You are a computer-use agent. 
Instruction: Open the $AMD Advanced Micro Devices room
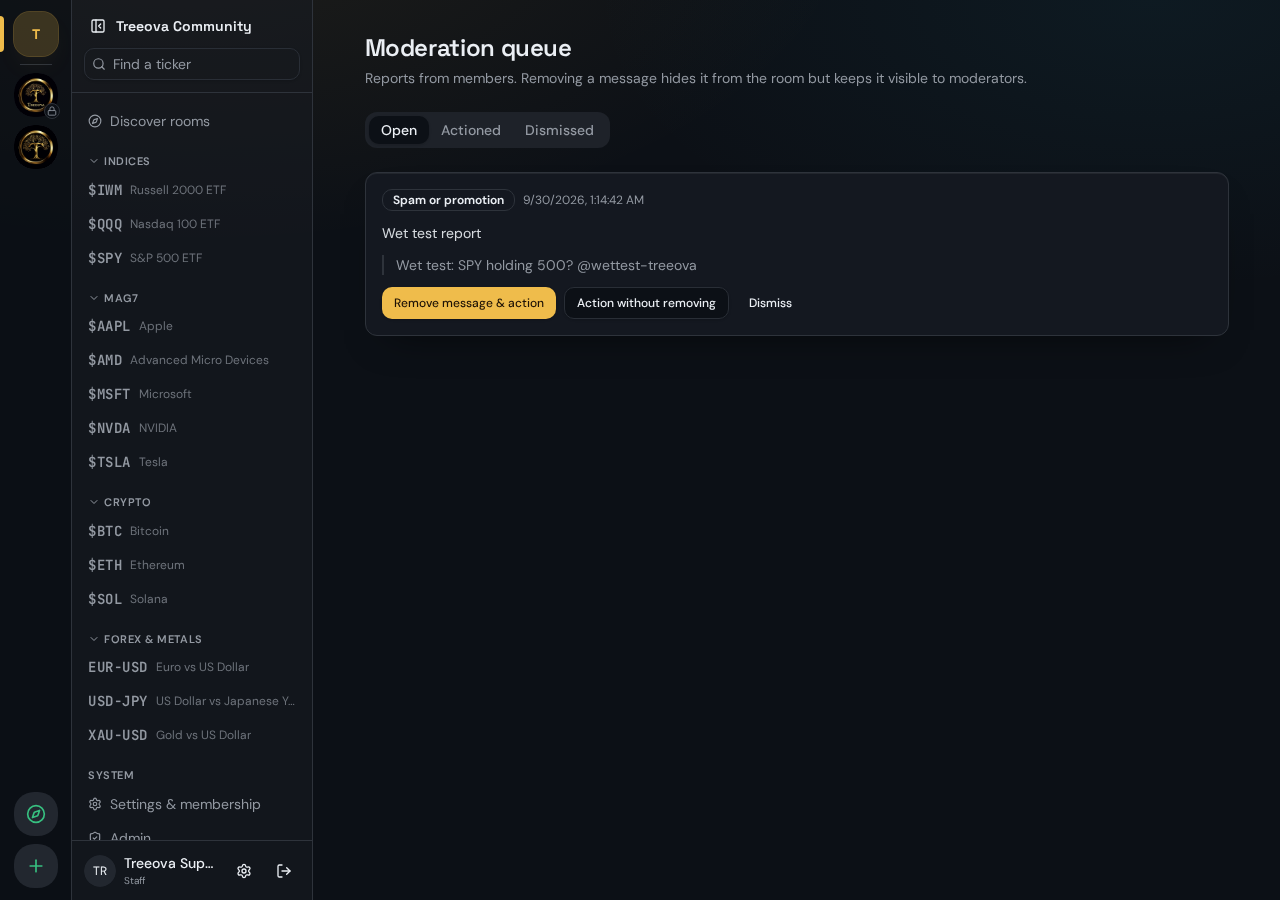pos(192,360)
